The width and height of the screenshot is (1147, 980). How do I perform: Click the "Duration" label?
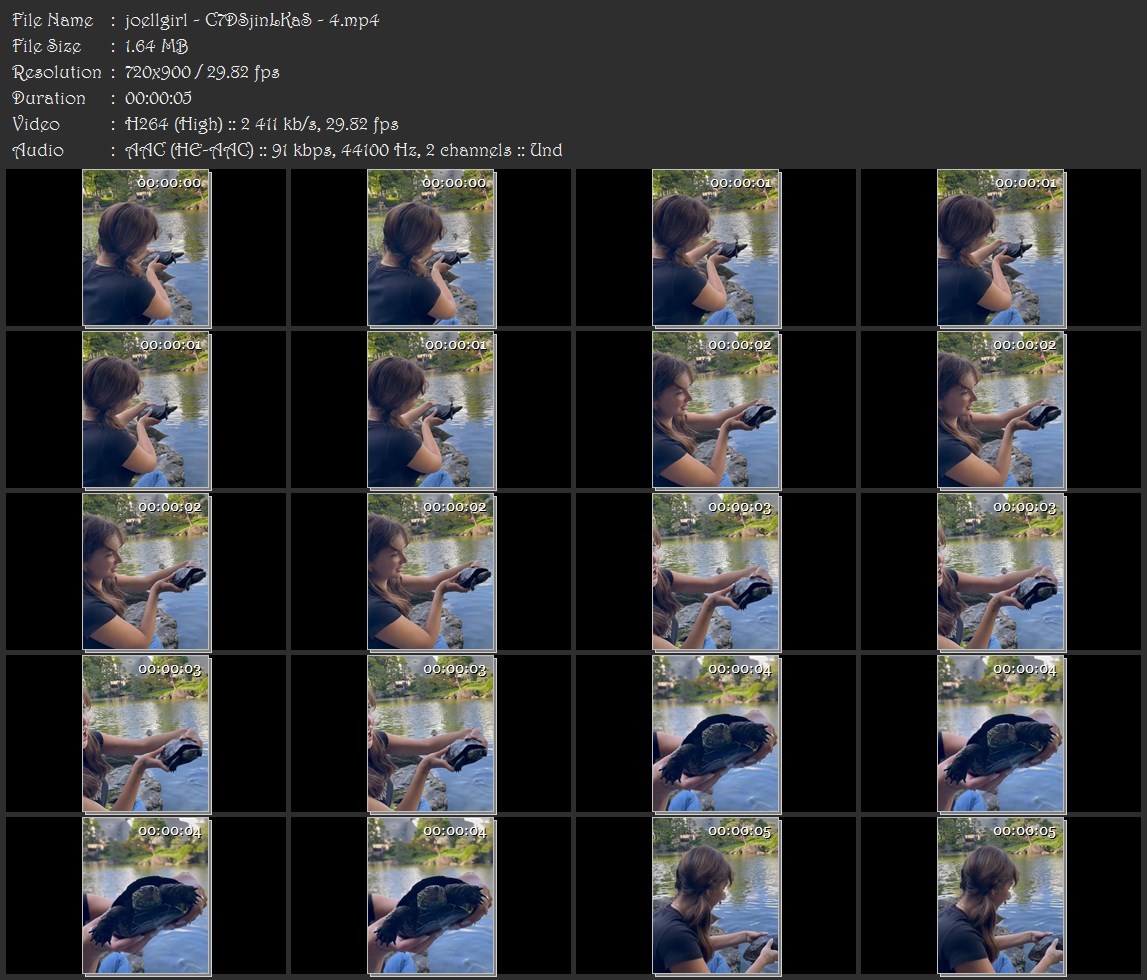point(49,98)
